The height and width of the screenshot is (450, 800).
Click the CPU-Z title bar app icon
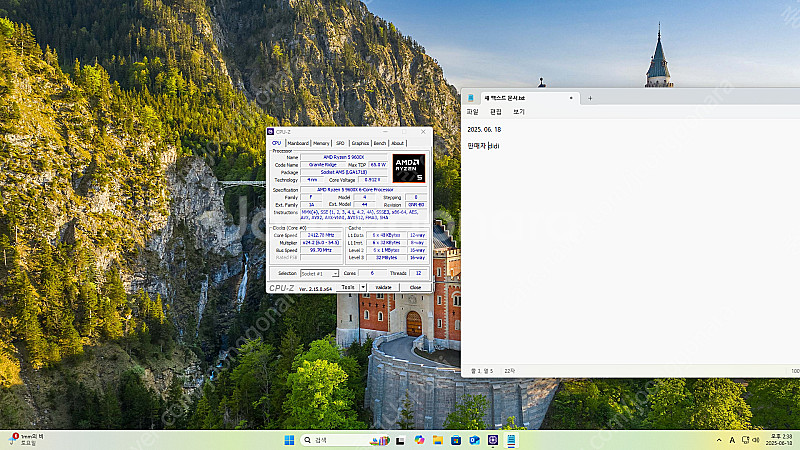271,132
